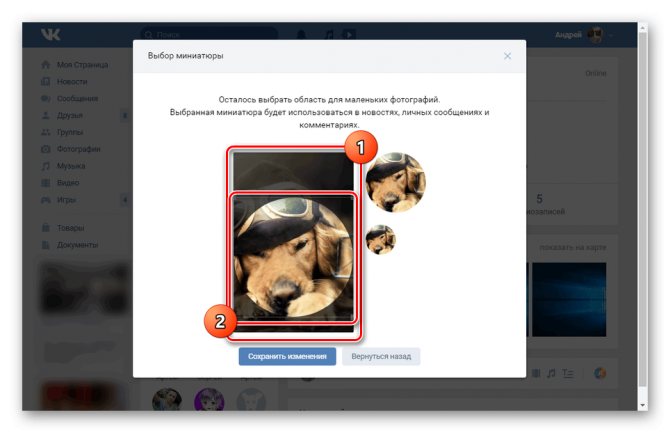This screenshot has width=670, height=433.
Task: Click the film icon beside Видео
Action: coord(46,183)
